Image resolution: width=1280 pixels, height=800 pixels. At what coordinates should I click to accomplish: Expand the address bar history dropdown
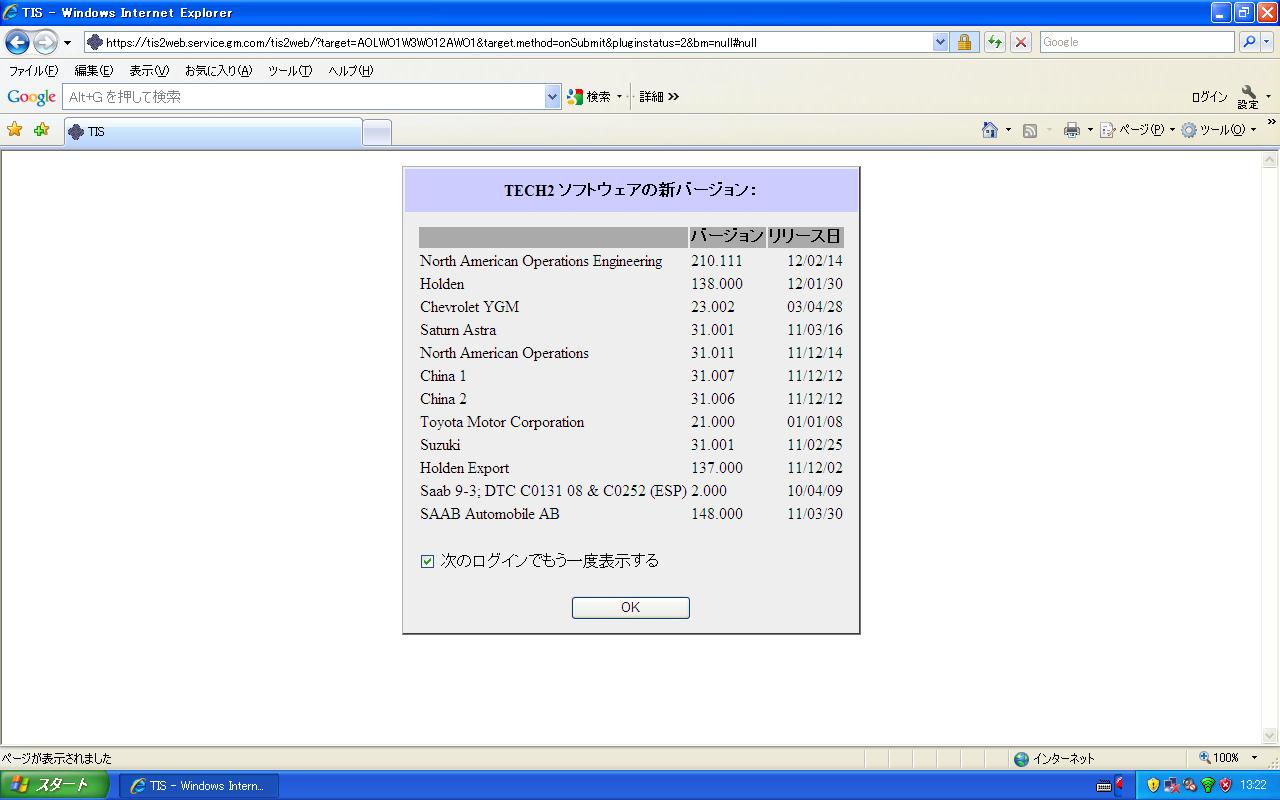(940, 42)
